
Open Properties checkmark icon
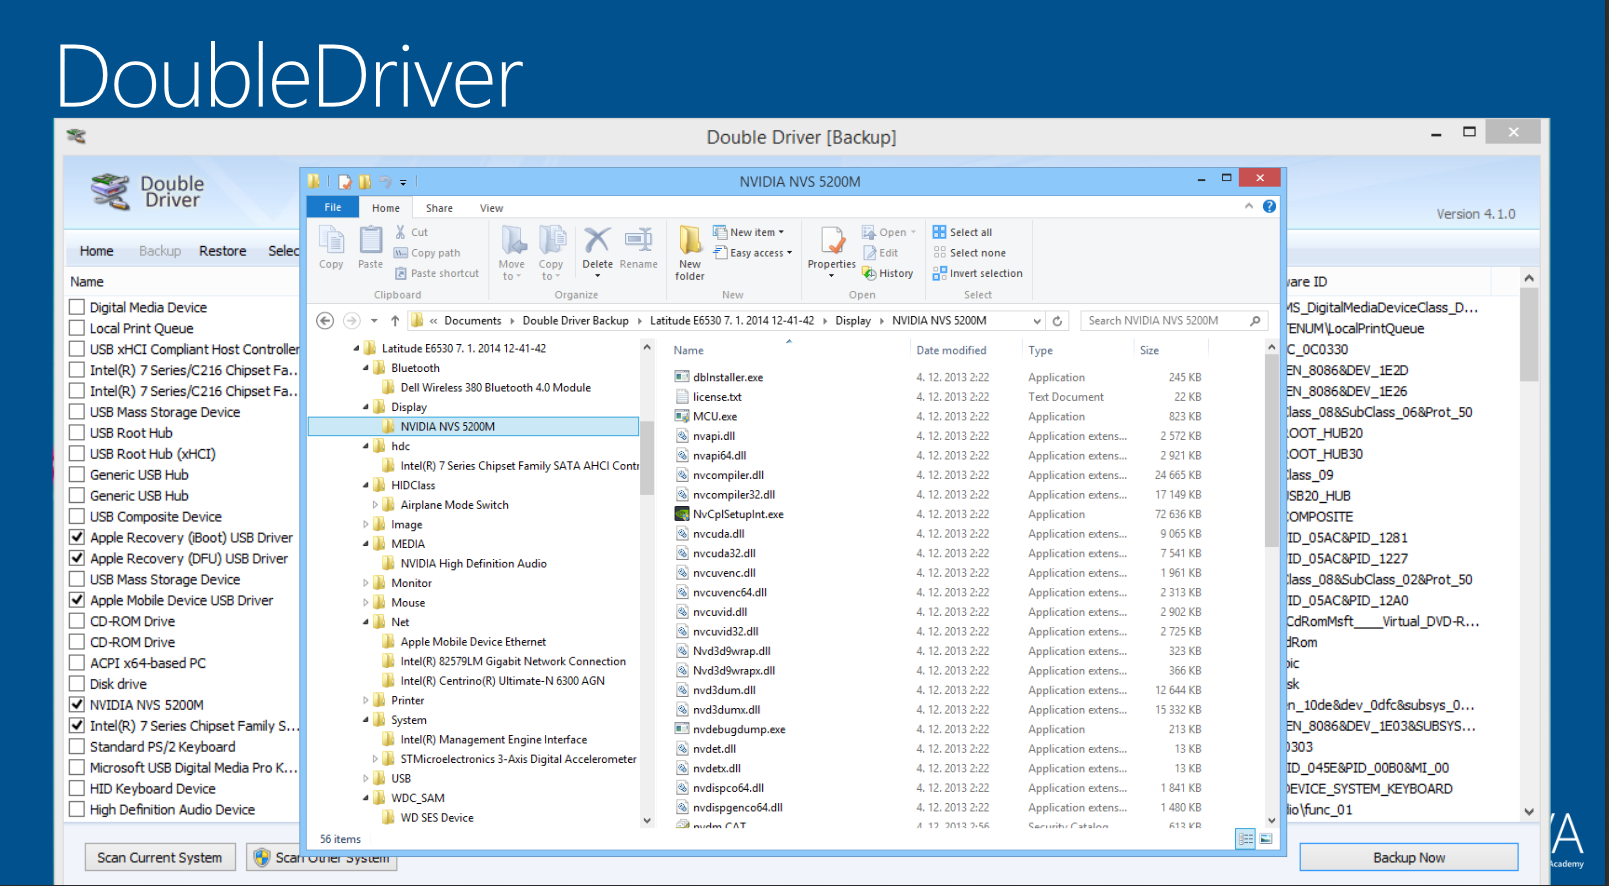(x=832, y=241)
